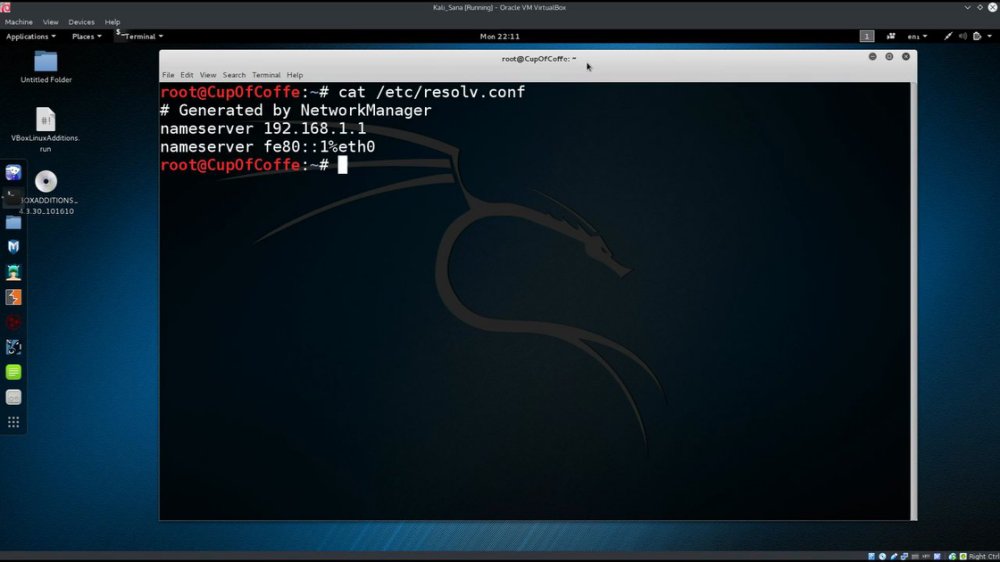Click the terminal cursor at last prompt
This screenshot has width=1000, height=562.
click(x=342, y=165)
